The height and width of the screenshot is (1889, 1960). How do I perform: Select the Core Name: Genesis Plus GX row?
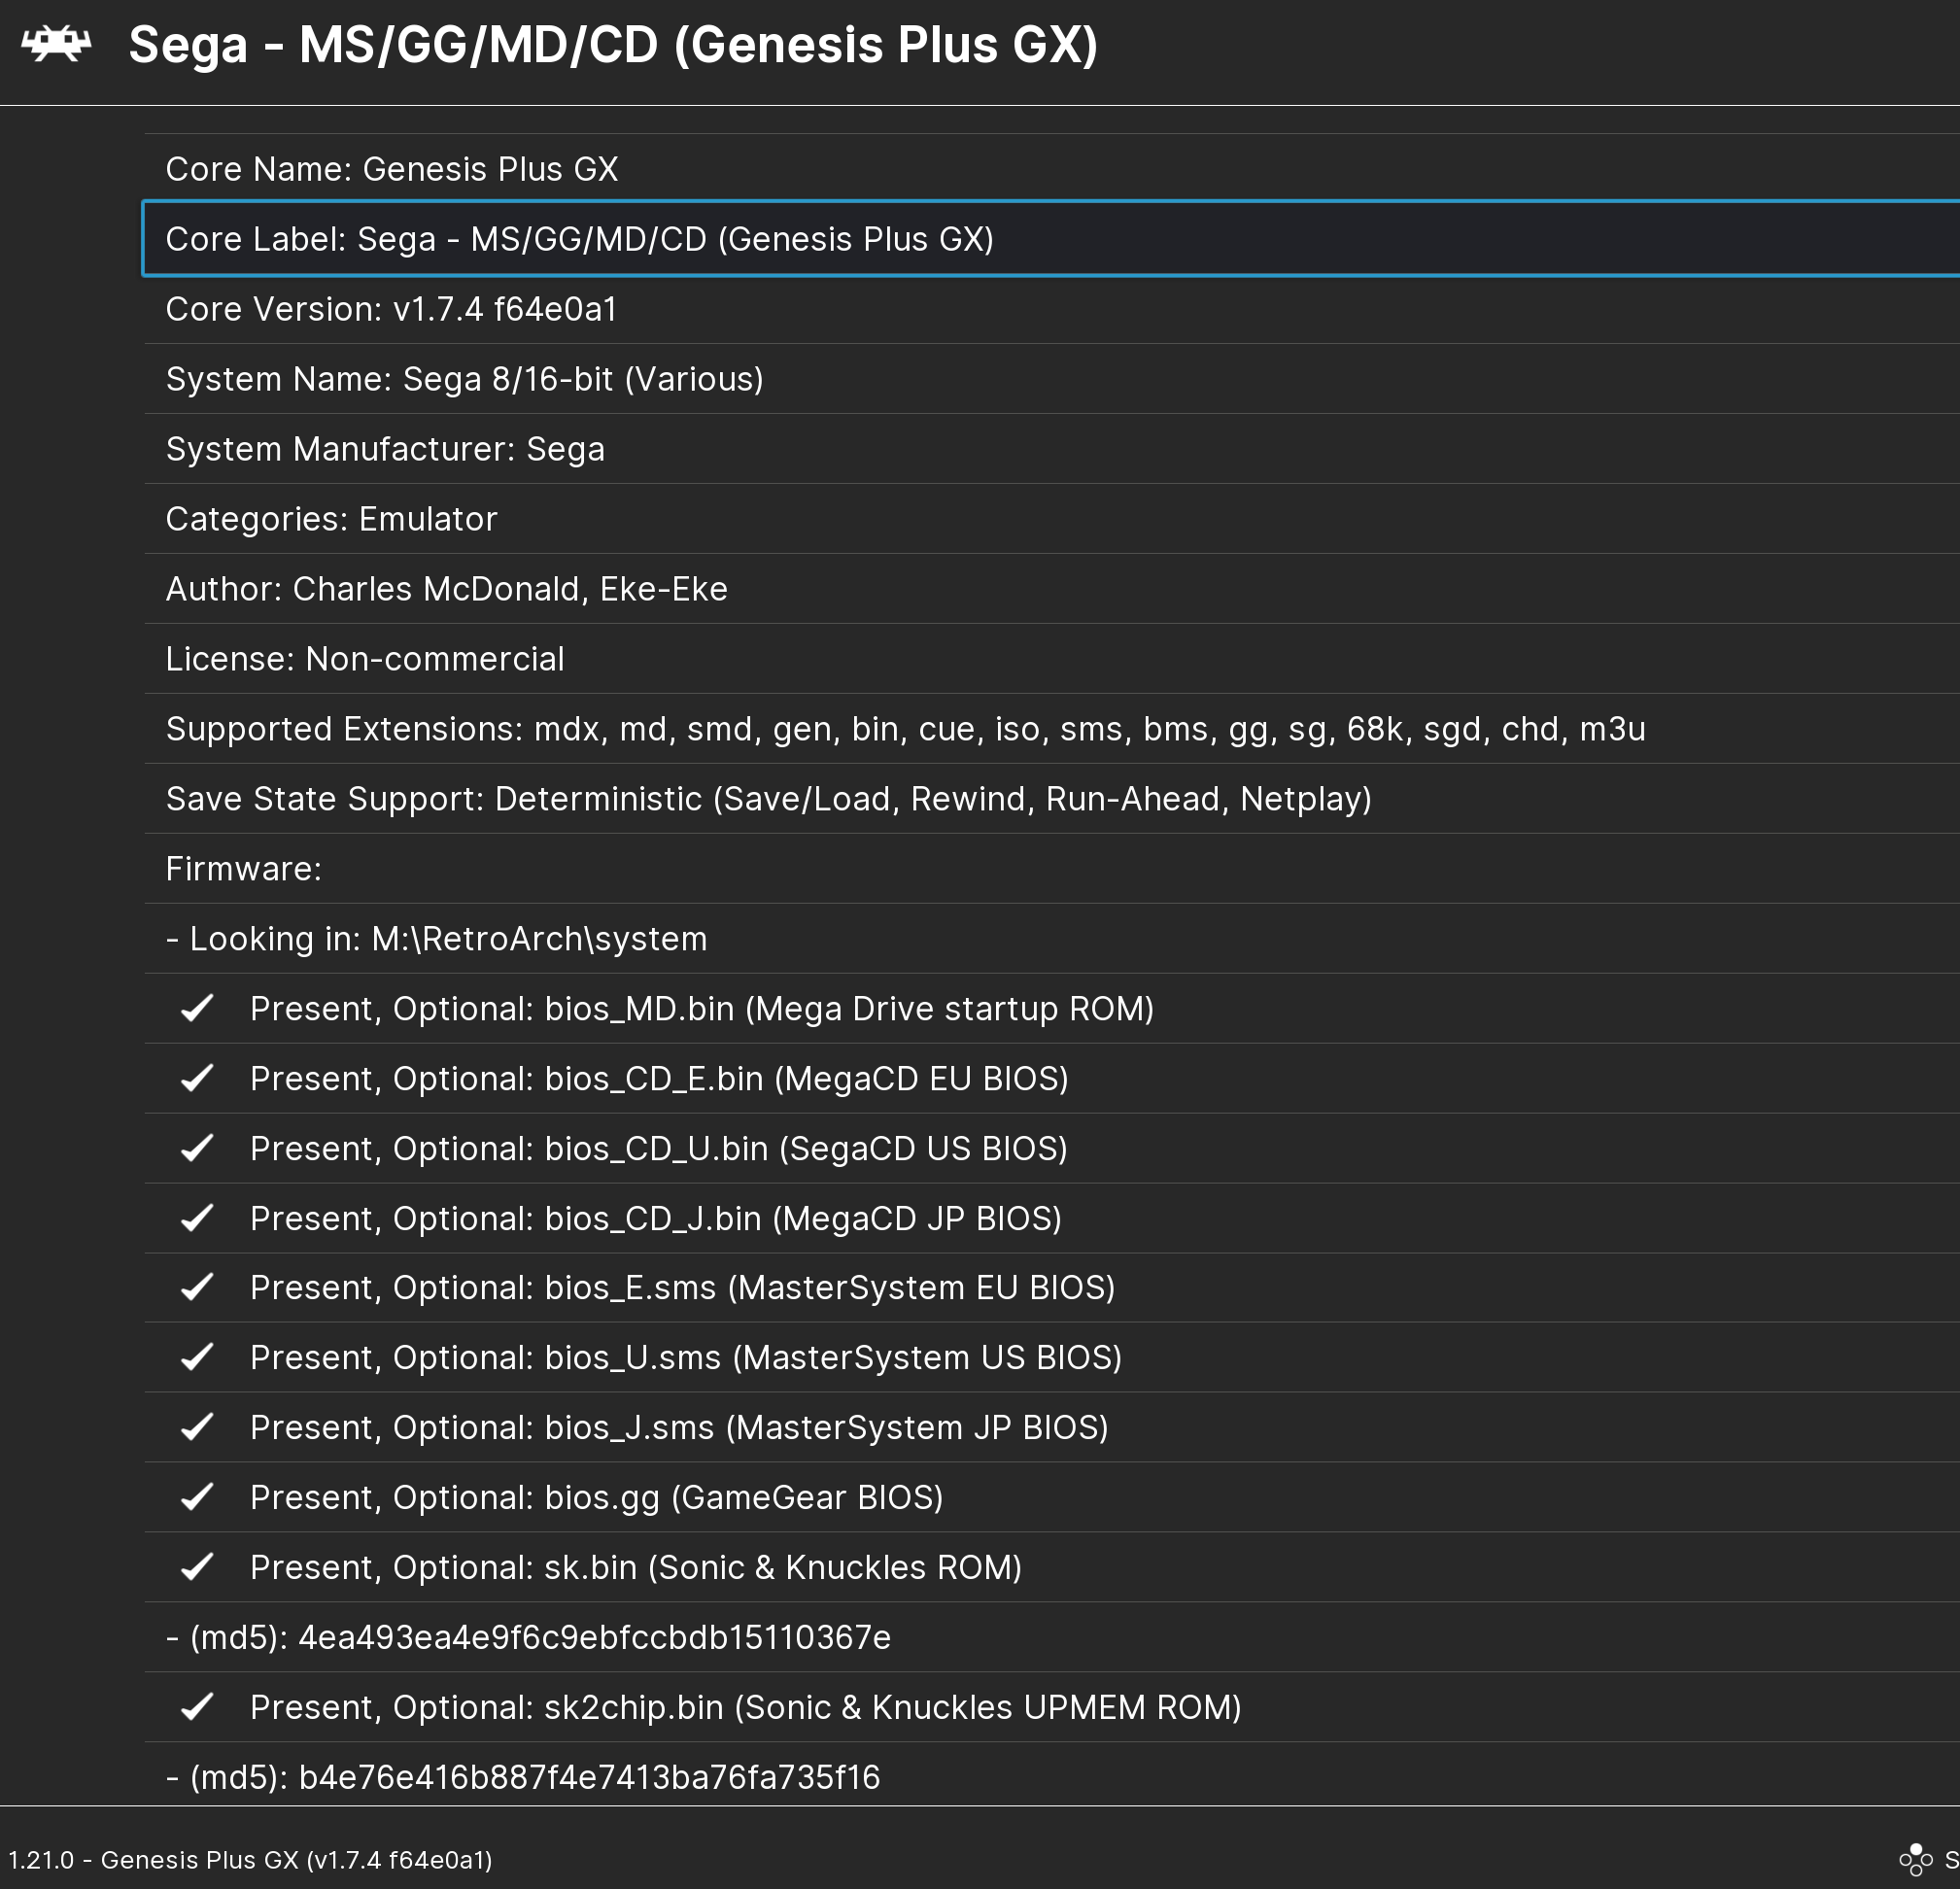(1052, 169)
